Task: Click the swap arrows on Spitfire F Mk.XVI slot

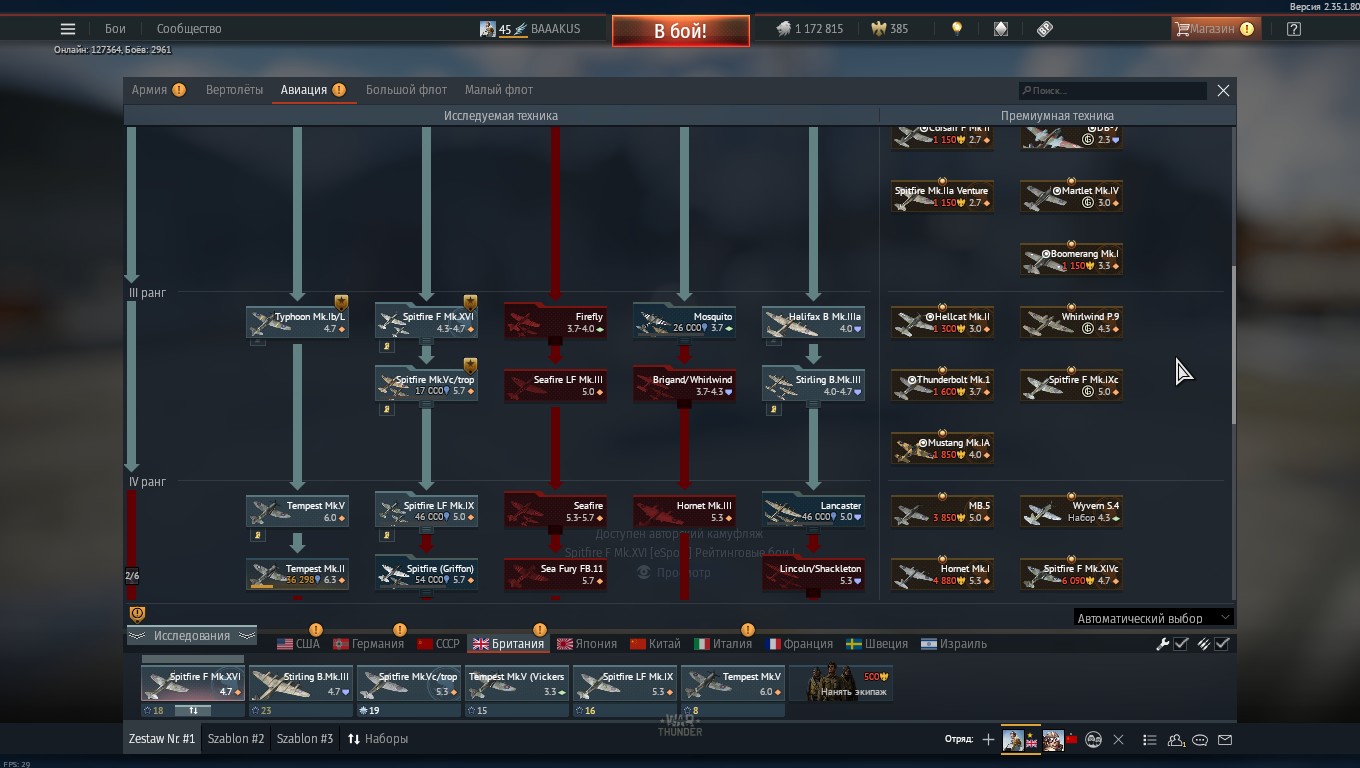Action: [193, 711]
